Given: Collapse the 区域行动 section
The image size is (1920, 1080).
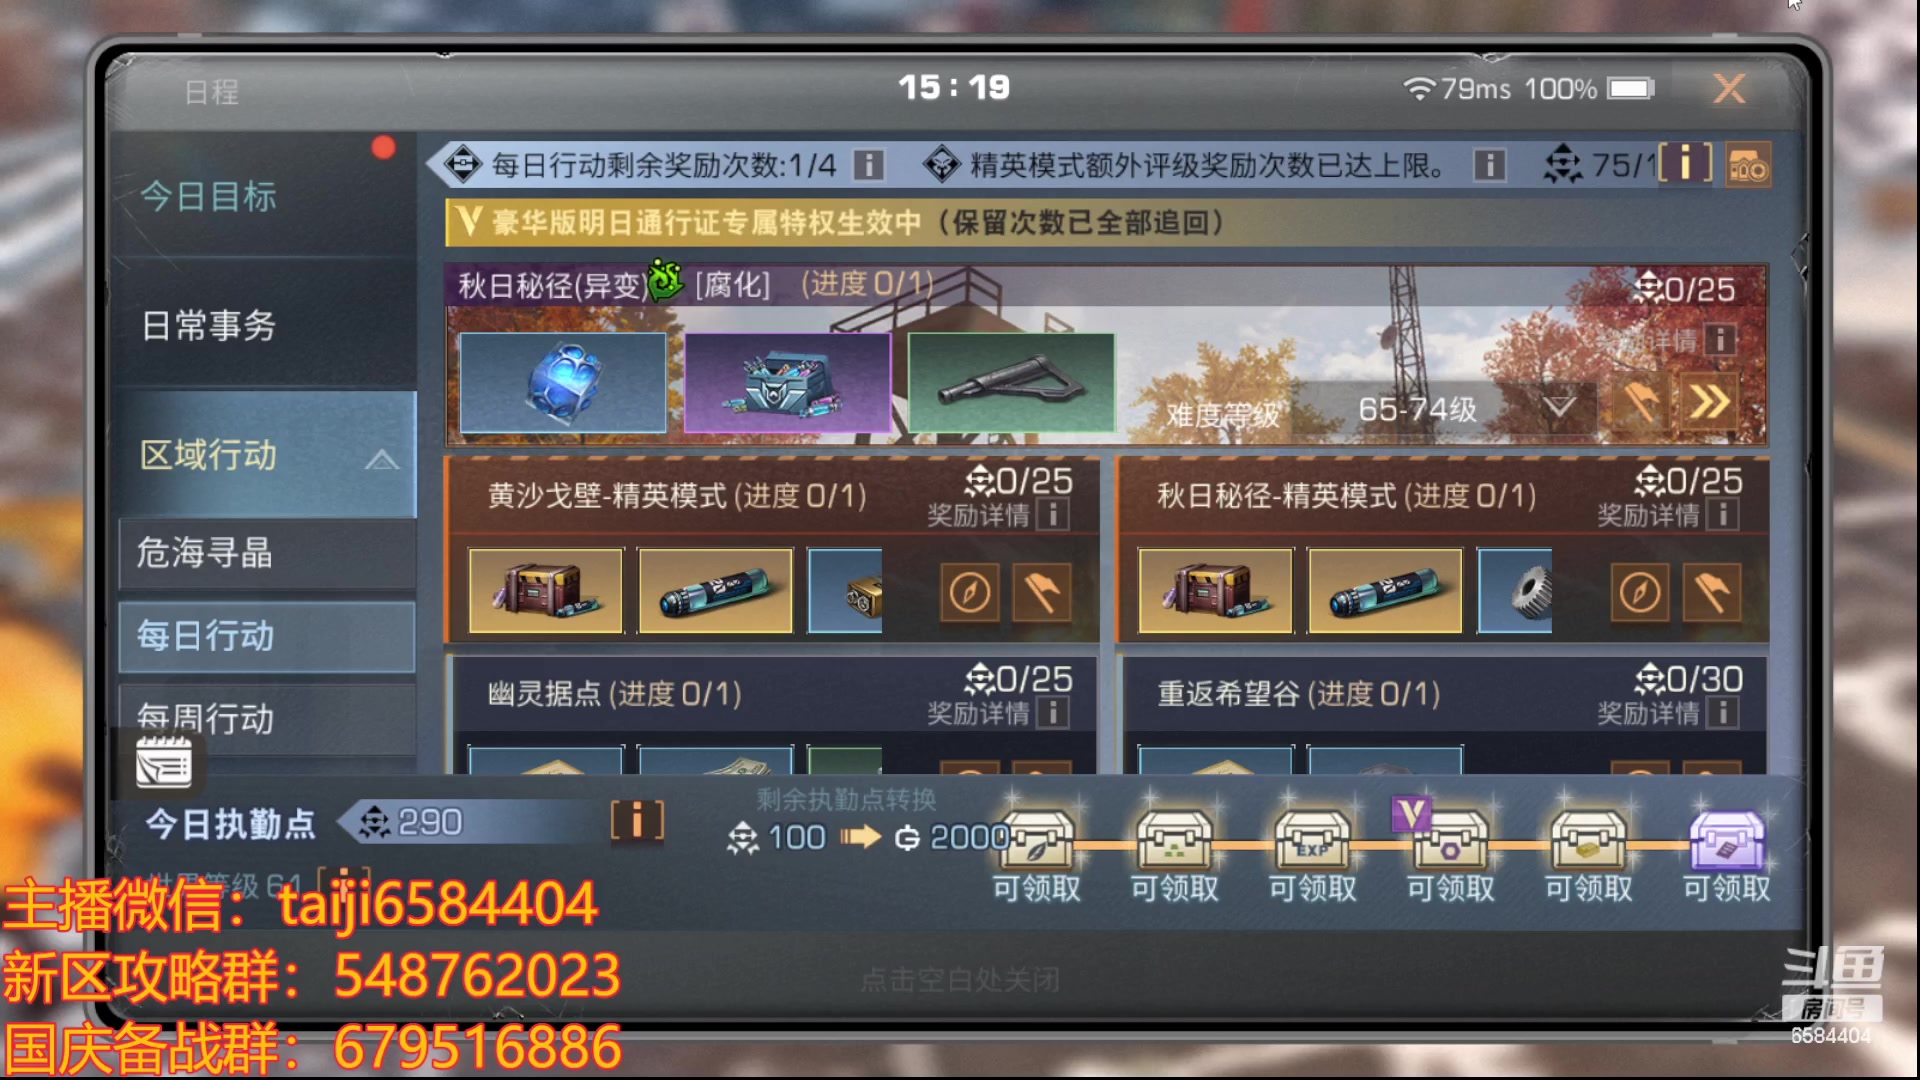Looking at the screenshot, I should [x=381, y=459].
